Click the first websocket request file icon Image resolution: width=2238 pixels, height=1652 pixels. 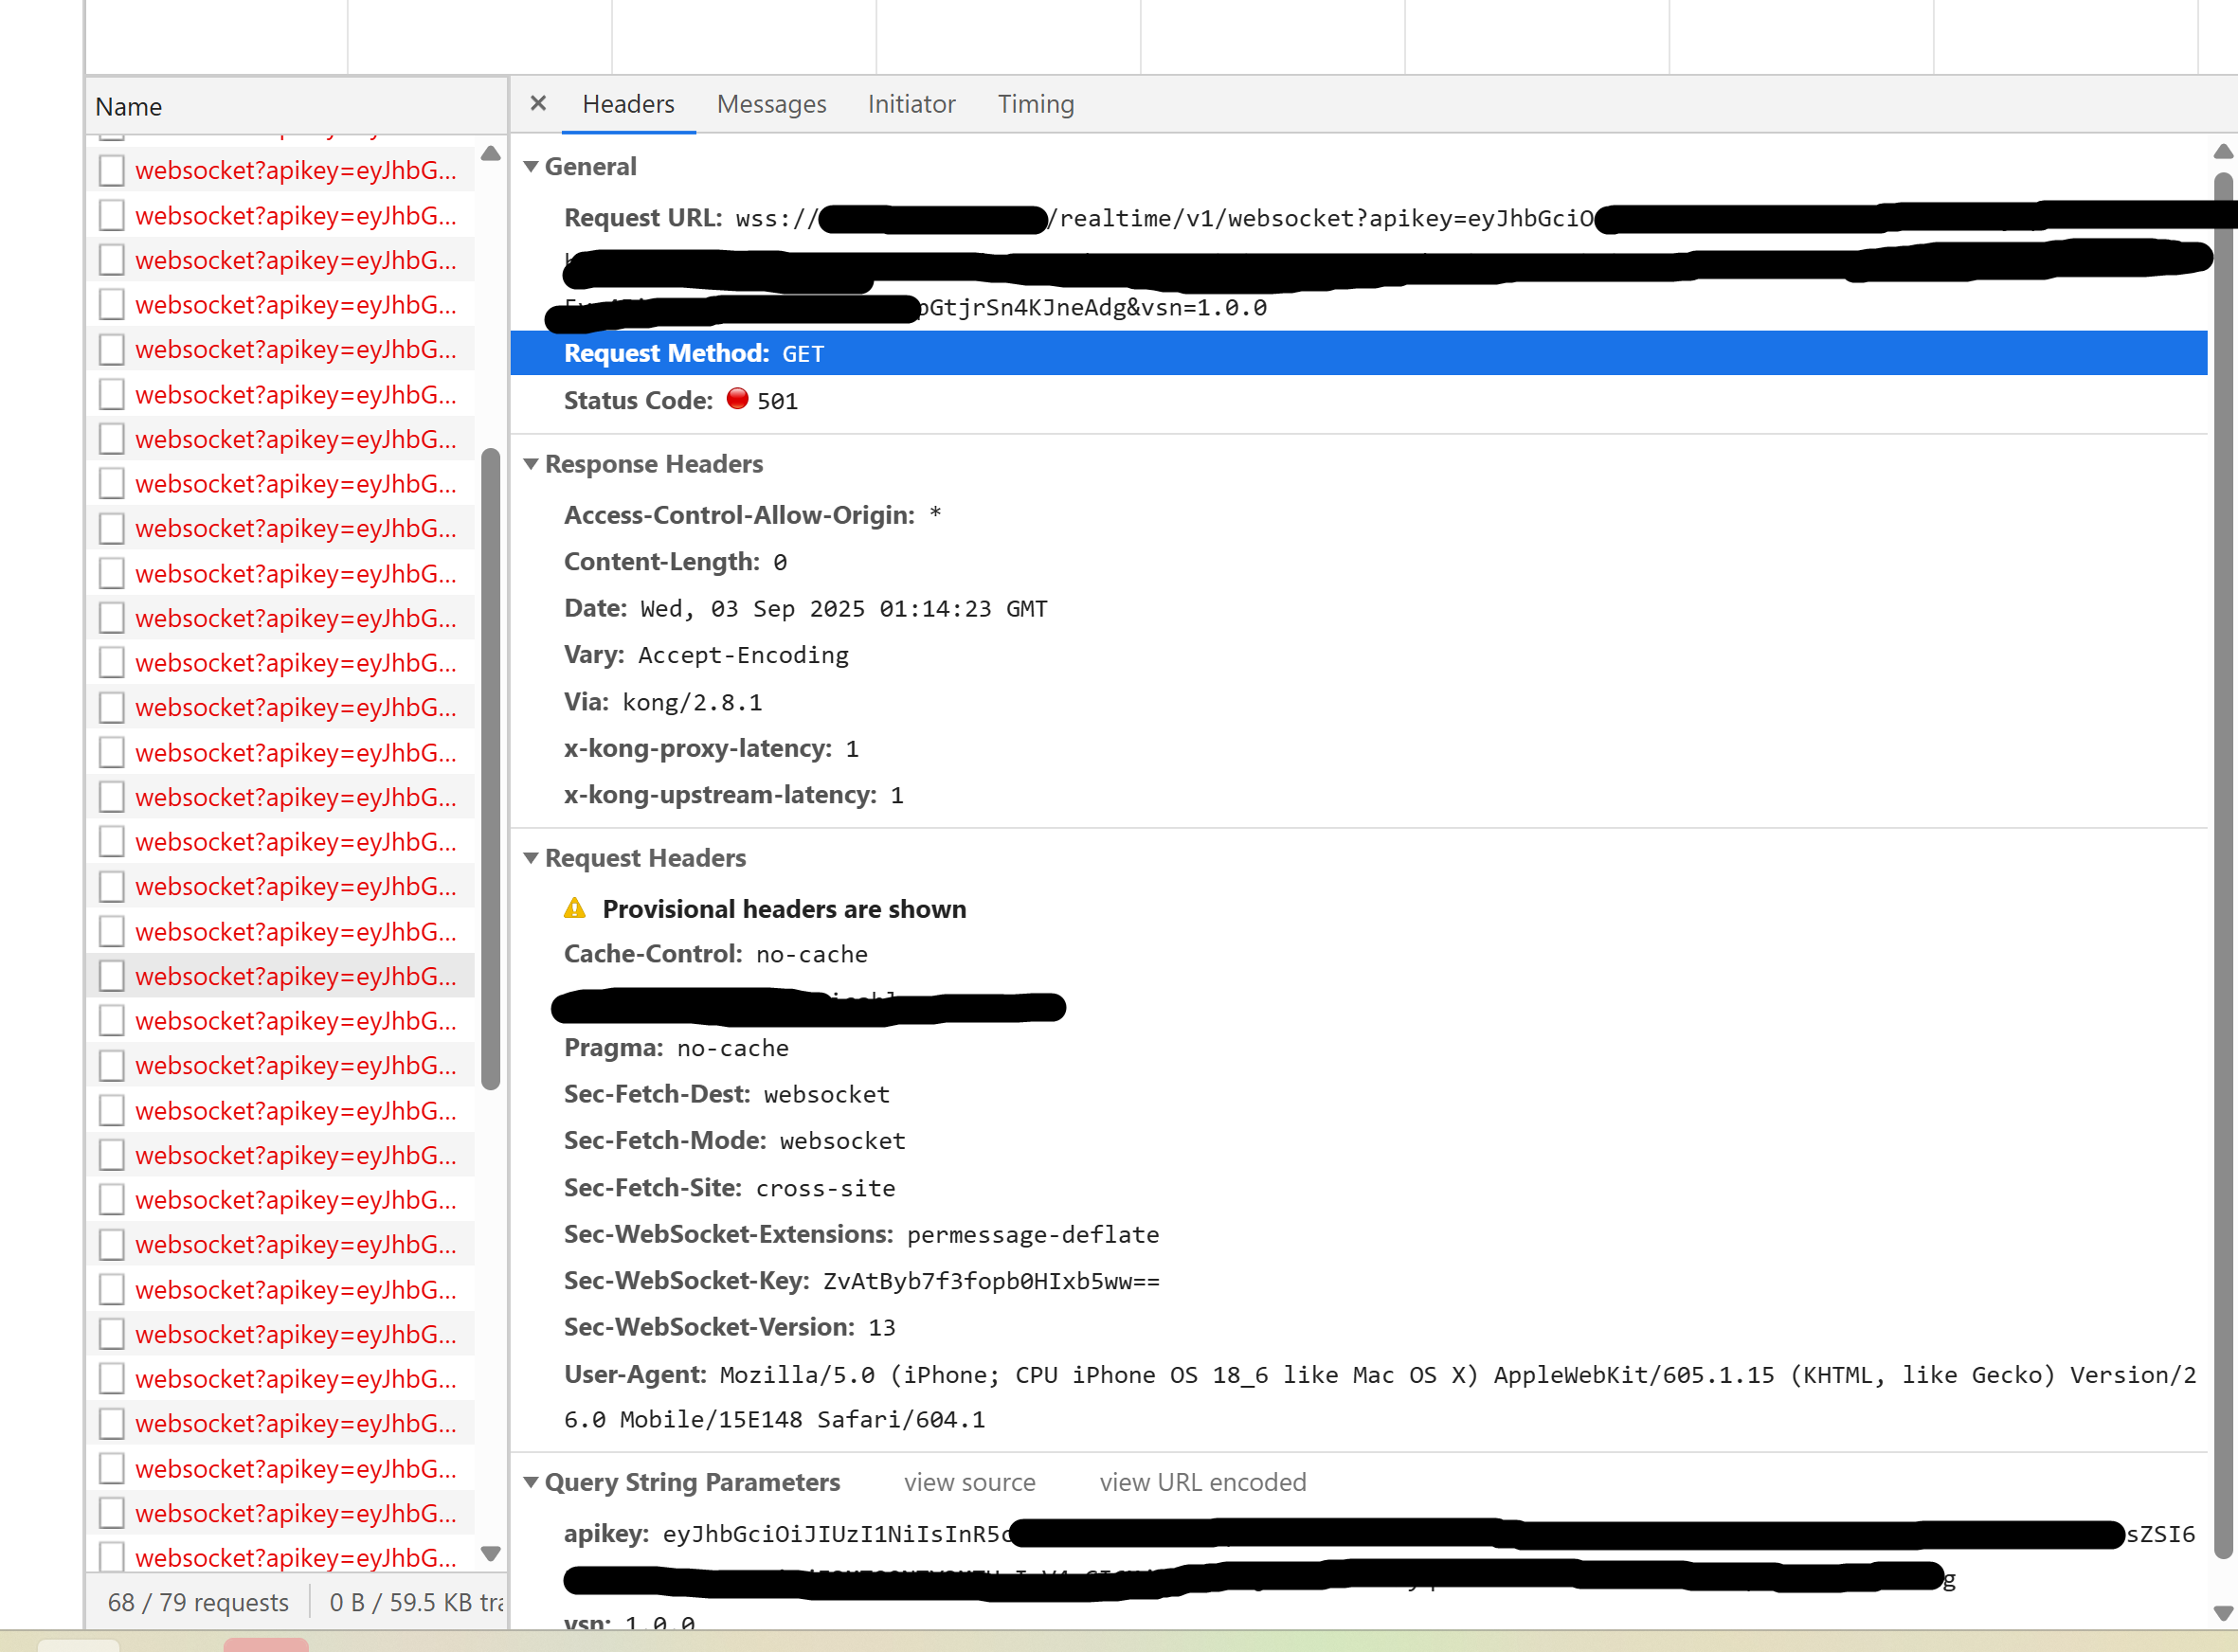click(x=112, y=170)
